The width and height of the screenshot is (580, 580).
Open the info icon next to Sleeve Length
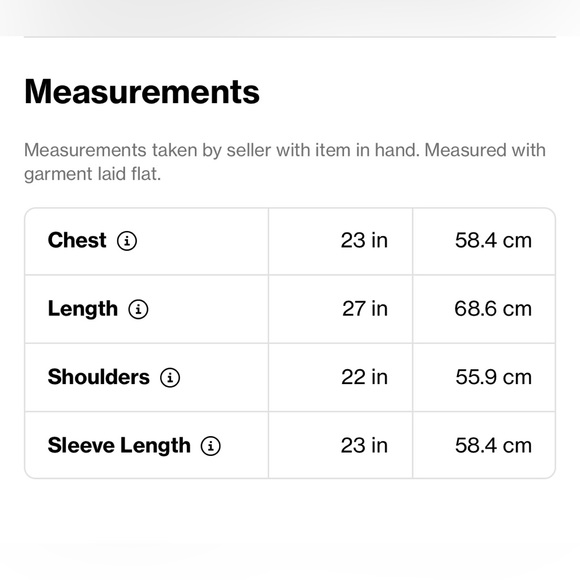(x=210, y=446)
